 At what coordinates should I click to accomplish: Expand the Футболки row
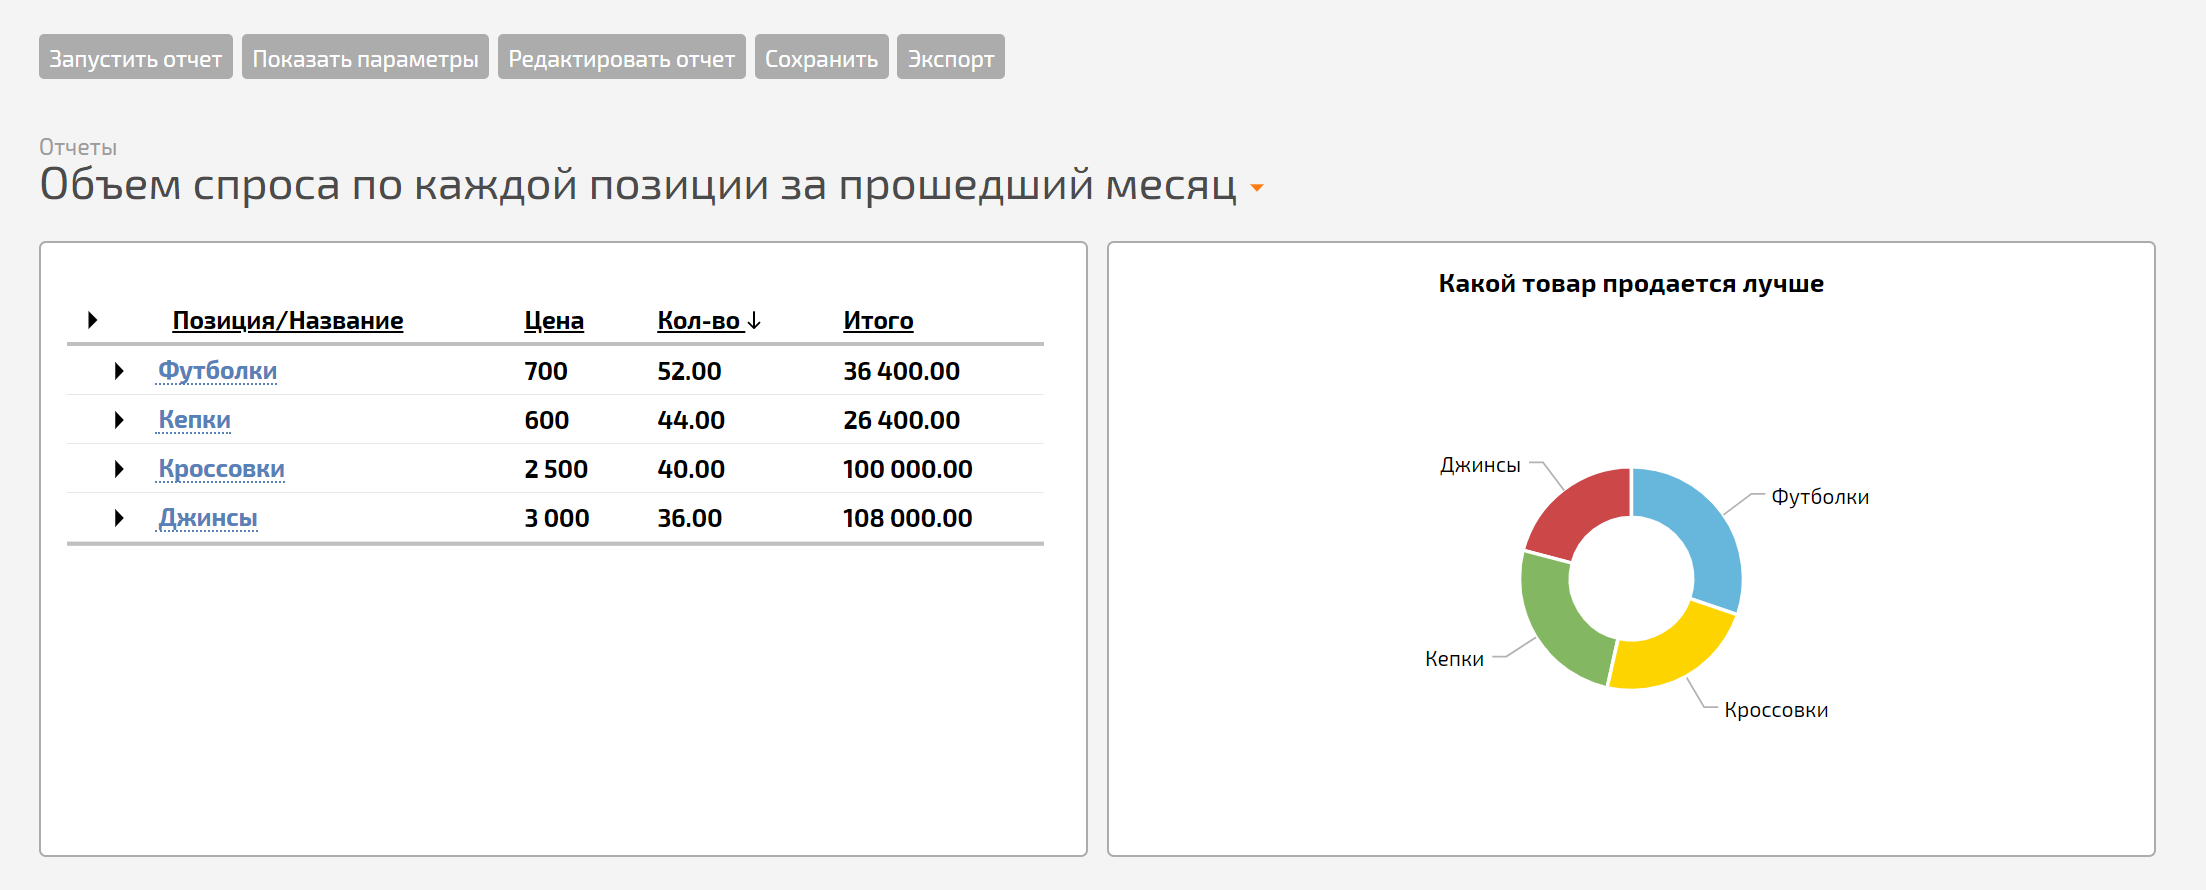click(x=119, y=371)
